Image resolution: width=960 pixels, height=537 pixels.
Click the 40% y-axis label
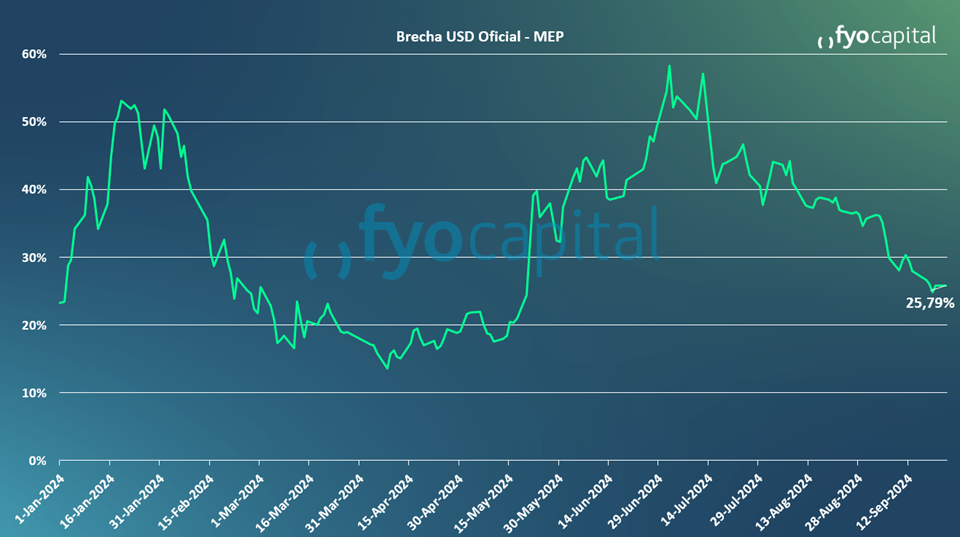pos(34,190)
